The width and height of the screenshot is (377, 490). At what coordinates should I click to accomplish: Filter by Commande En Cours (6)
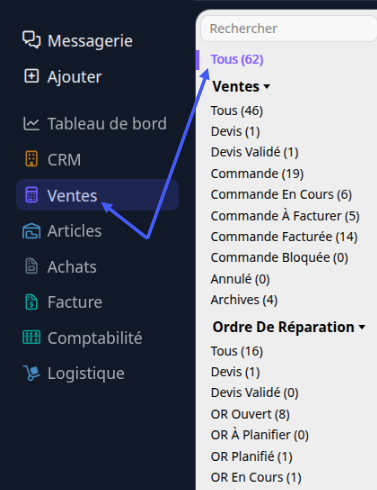[281, 194]
